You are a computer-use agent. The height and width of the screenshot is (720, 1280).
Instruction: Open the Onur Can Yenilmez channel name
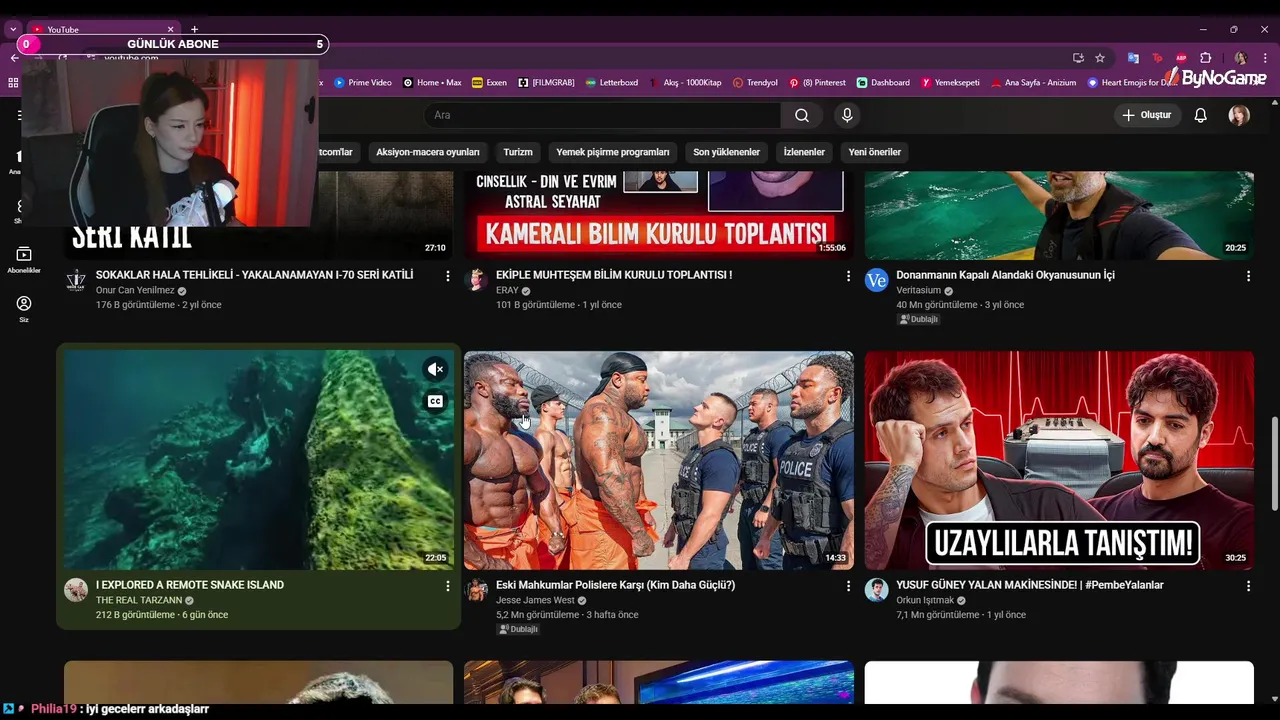coord(135,290)
